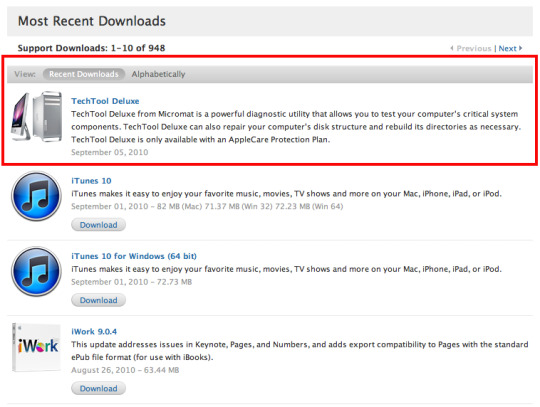
Task: Click the arrow beside Next
Action: click(520, 48)
